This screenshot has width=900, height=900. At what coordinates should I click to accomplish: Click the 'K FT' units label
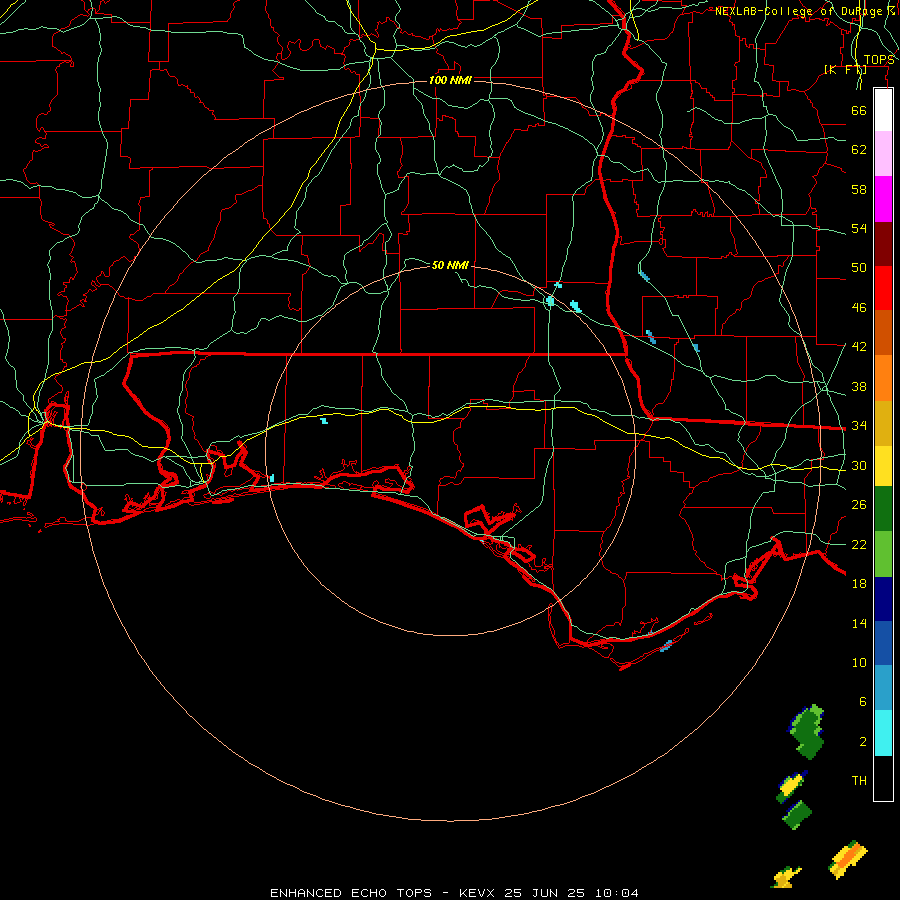[x=845, y=69]
